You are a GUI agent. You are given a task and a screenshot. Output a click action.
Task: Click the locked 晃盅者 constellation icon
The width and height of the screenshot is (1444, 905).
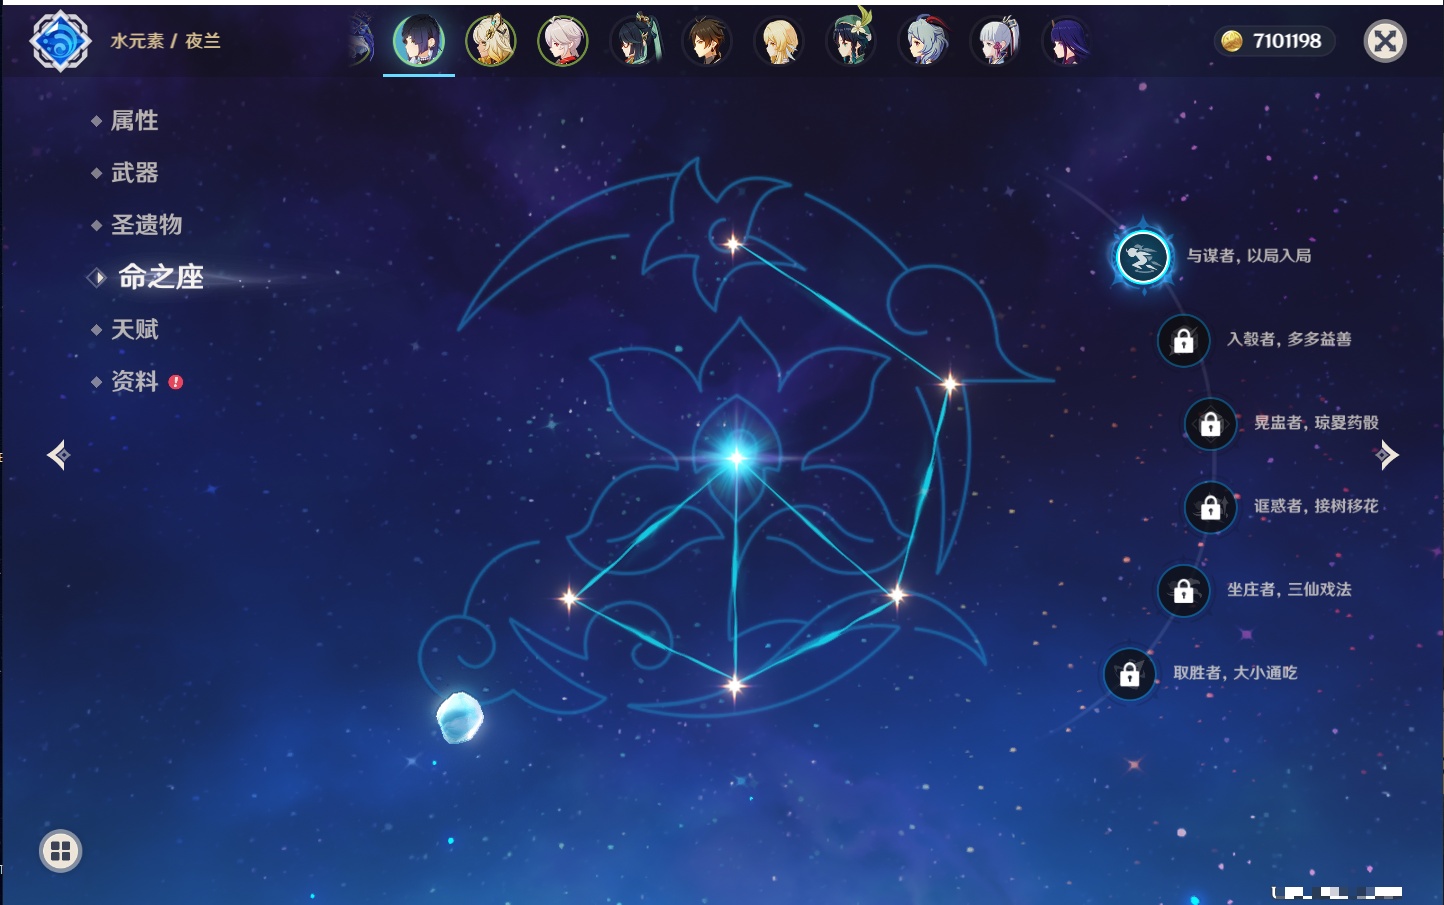pos(1210,423)
